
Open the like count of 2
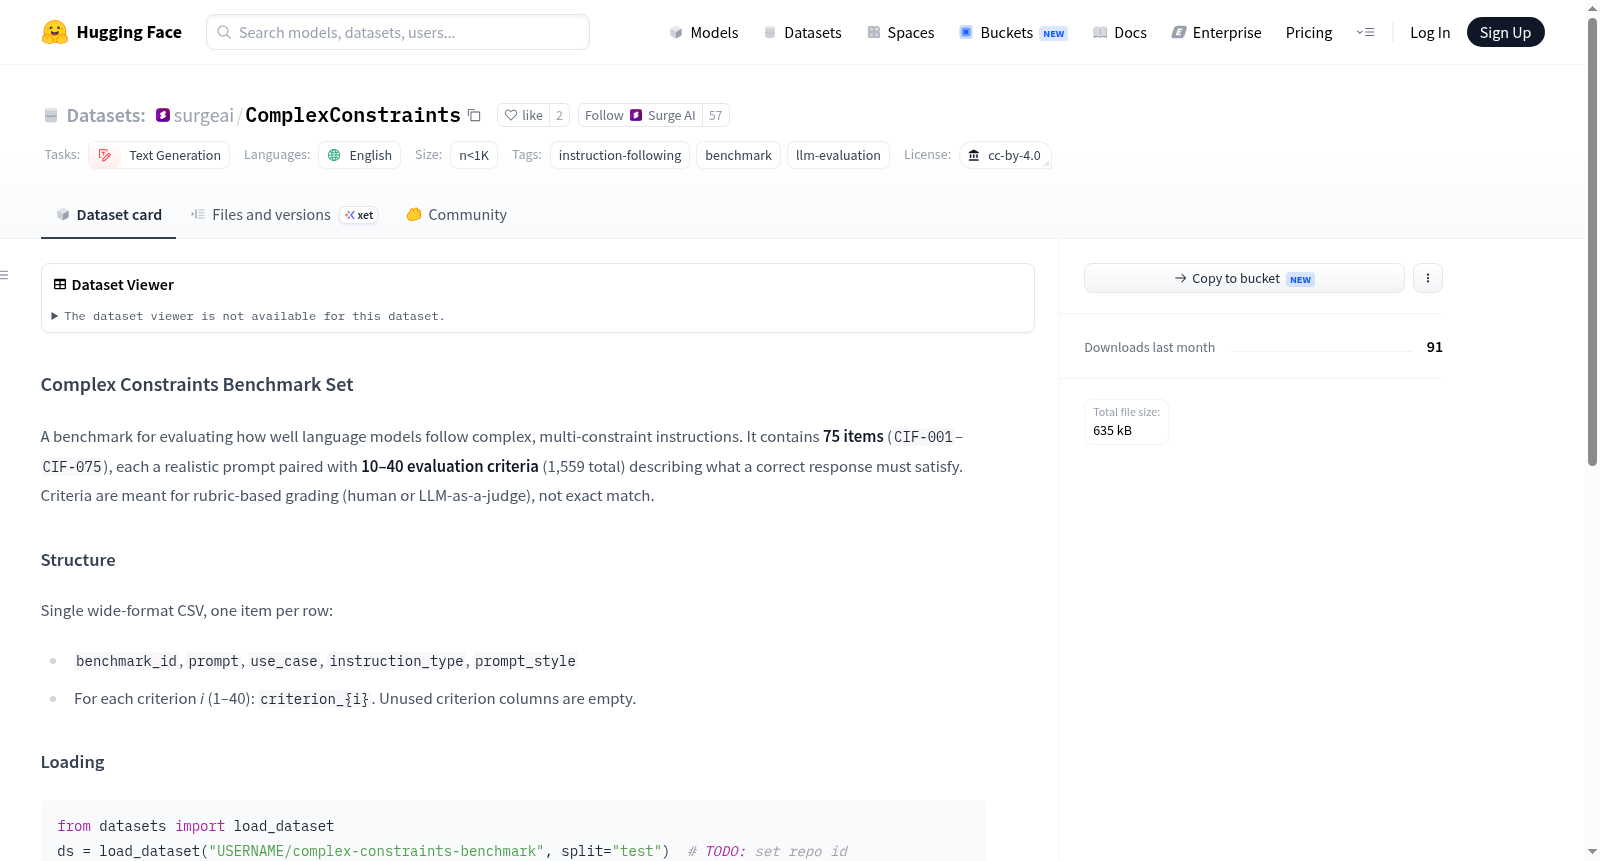559,116
